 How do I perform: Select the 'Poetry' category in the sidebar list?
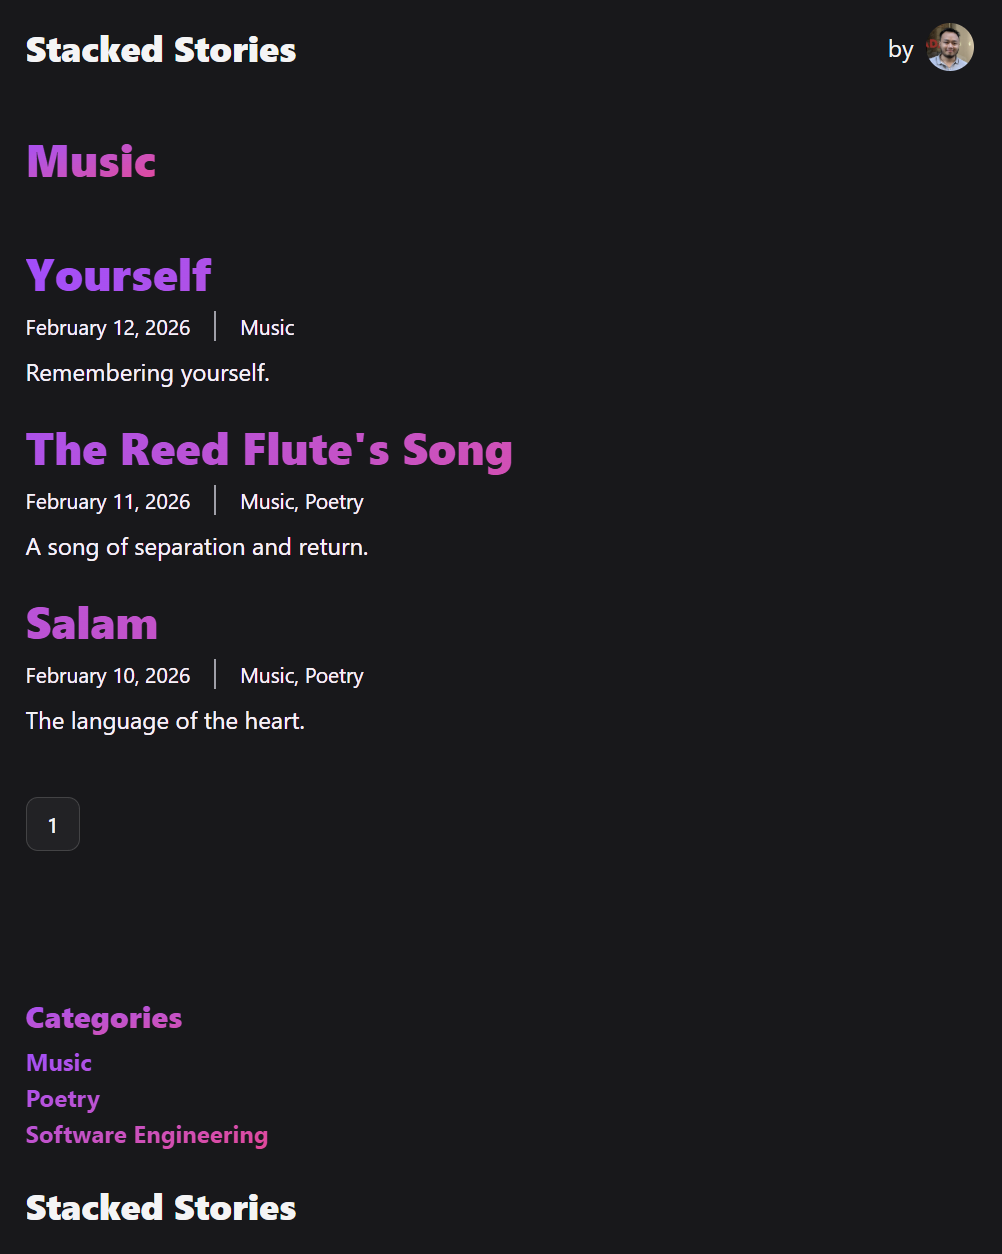[x=62, y=1098]
